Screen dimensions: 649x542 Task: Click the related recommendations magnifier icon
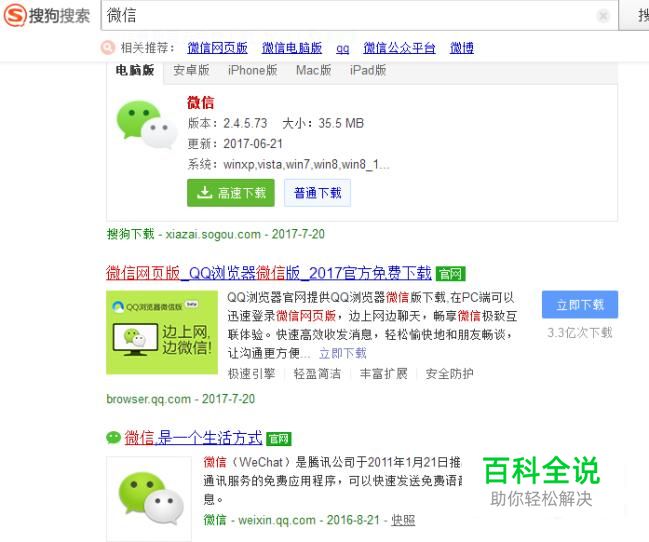[x=108, y=48]
